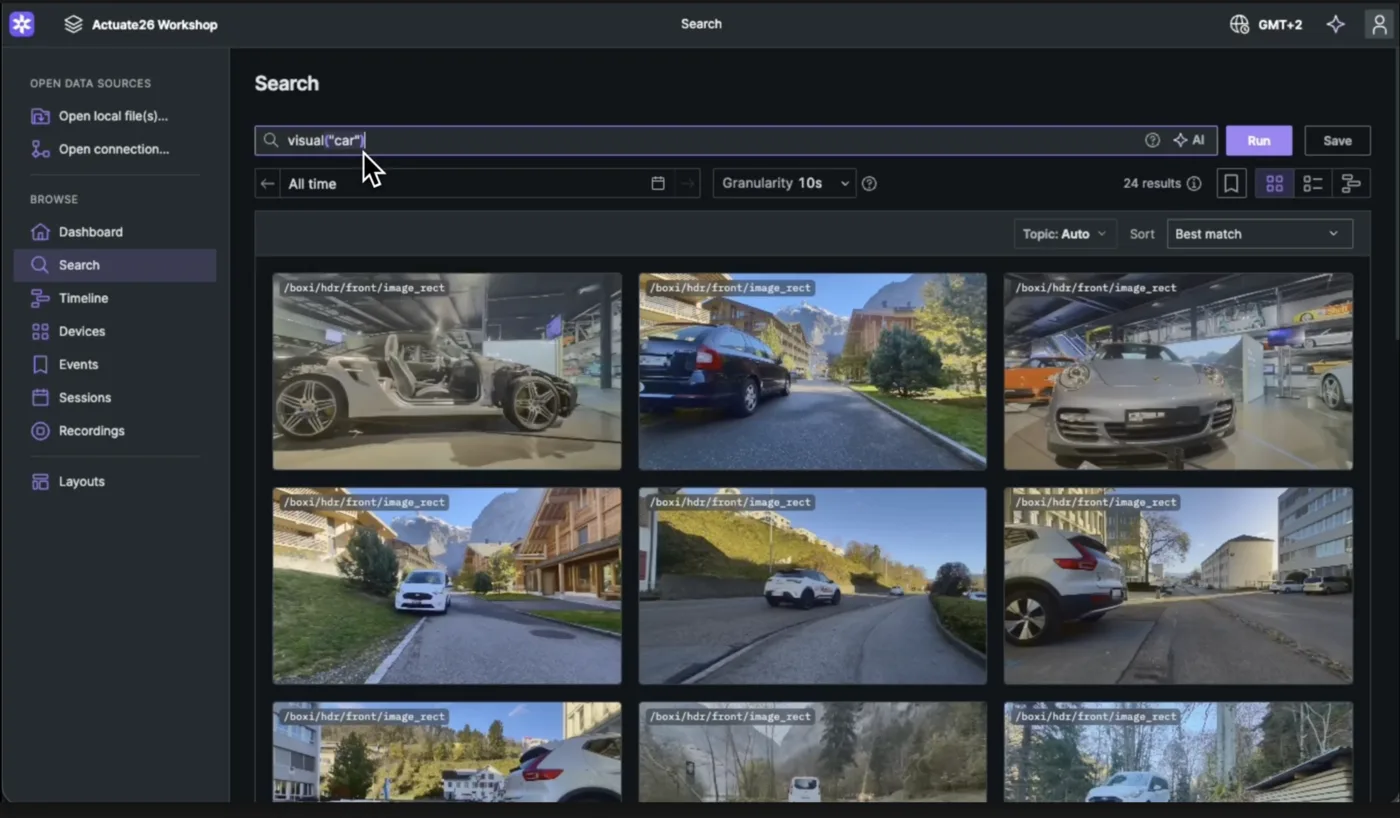Viewport: 1400px width, 818px height.
Task: Click the Sessions calendar icon
Action: click(x=40, y=397)
